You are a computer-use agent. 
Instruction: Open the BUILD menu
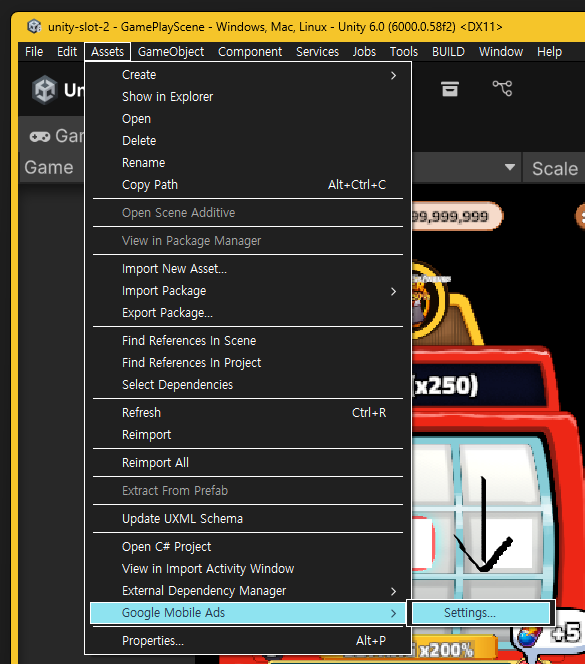pos(448,52)
